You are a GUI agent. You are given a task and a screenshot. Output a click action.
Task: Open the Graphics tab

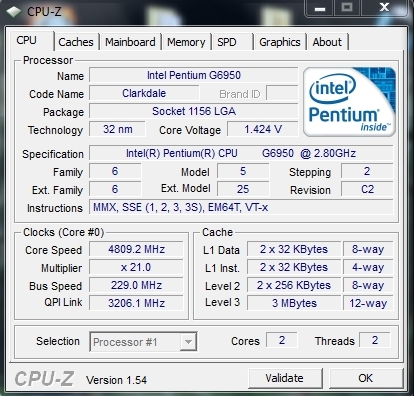pyautogui.click(x=280, y=42)
